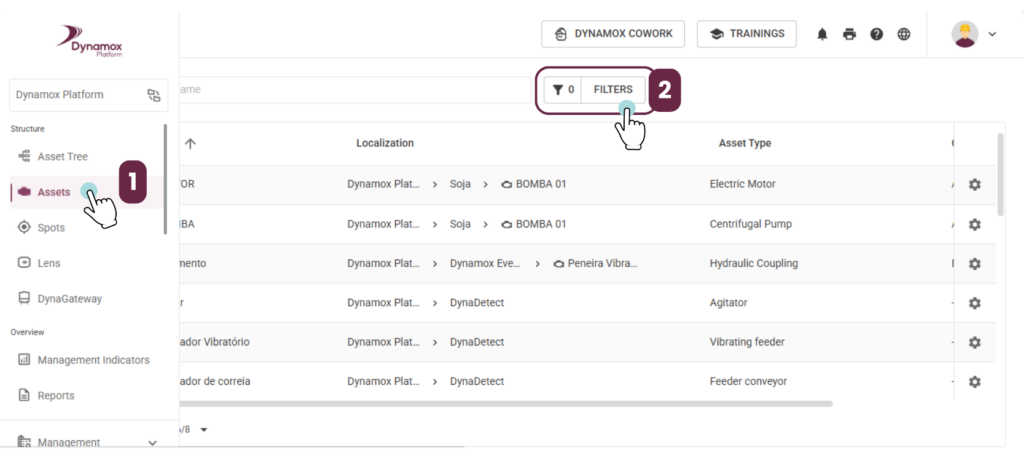Screen dimensions: 1024x458
Task: Open settings gear for Electric Motor row
Action: tap(974, 184)
